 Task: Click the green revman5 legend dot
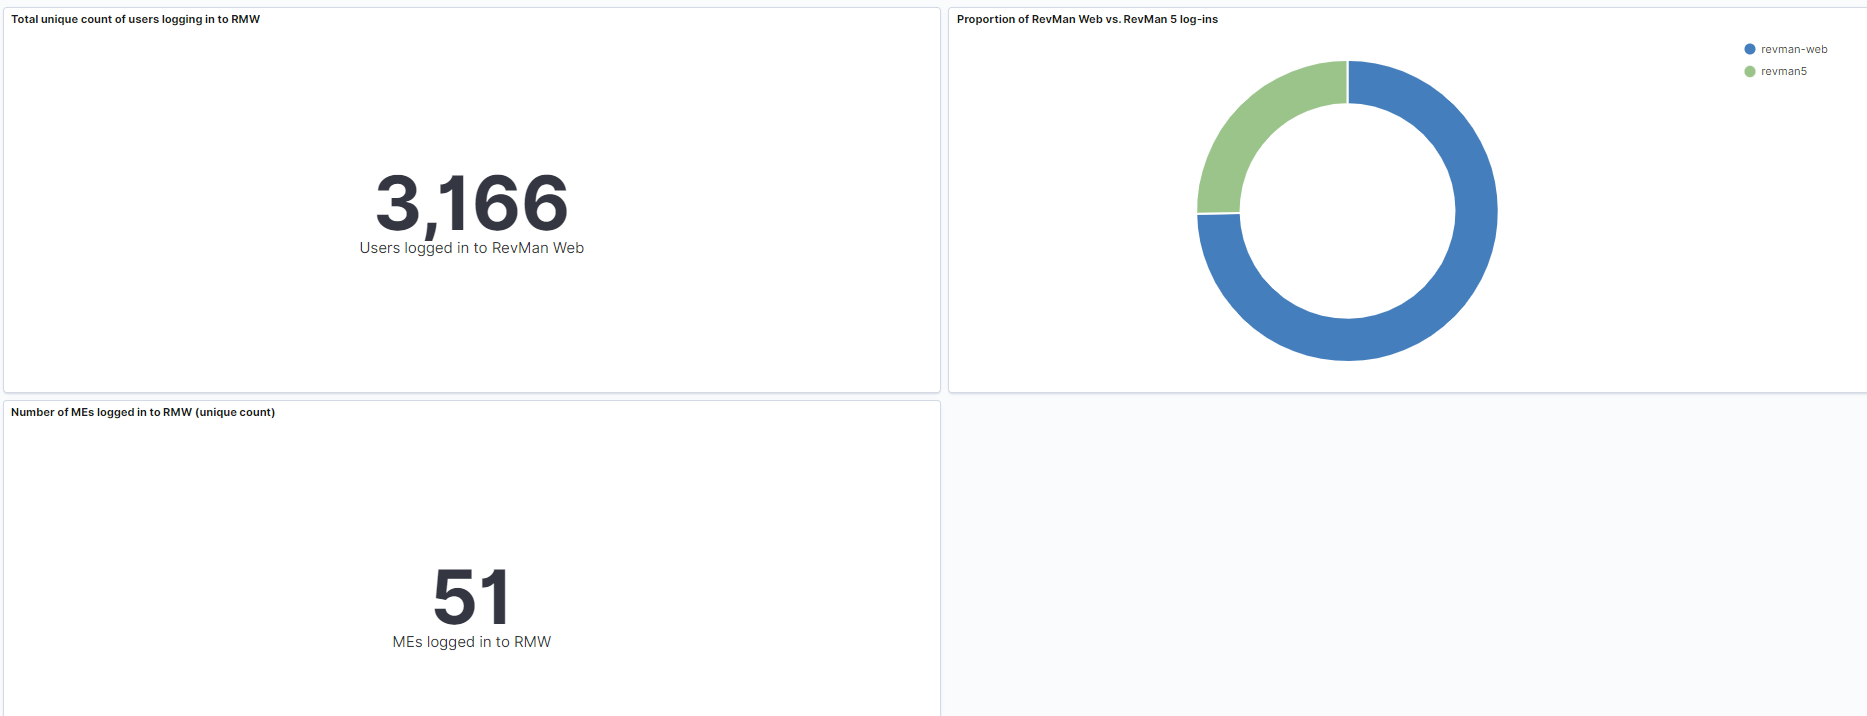(1750, 71)
